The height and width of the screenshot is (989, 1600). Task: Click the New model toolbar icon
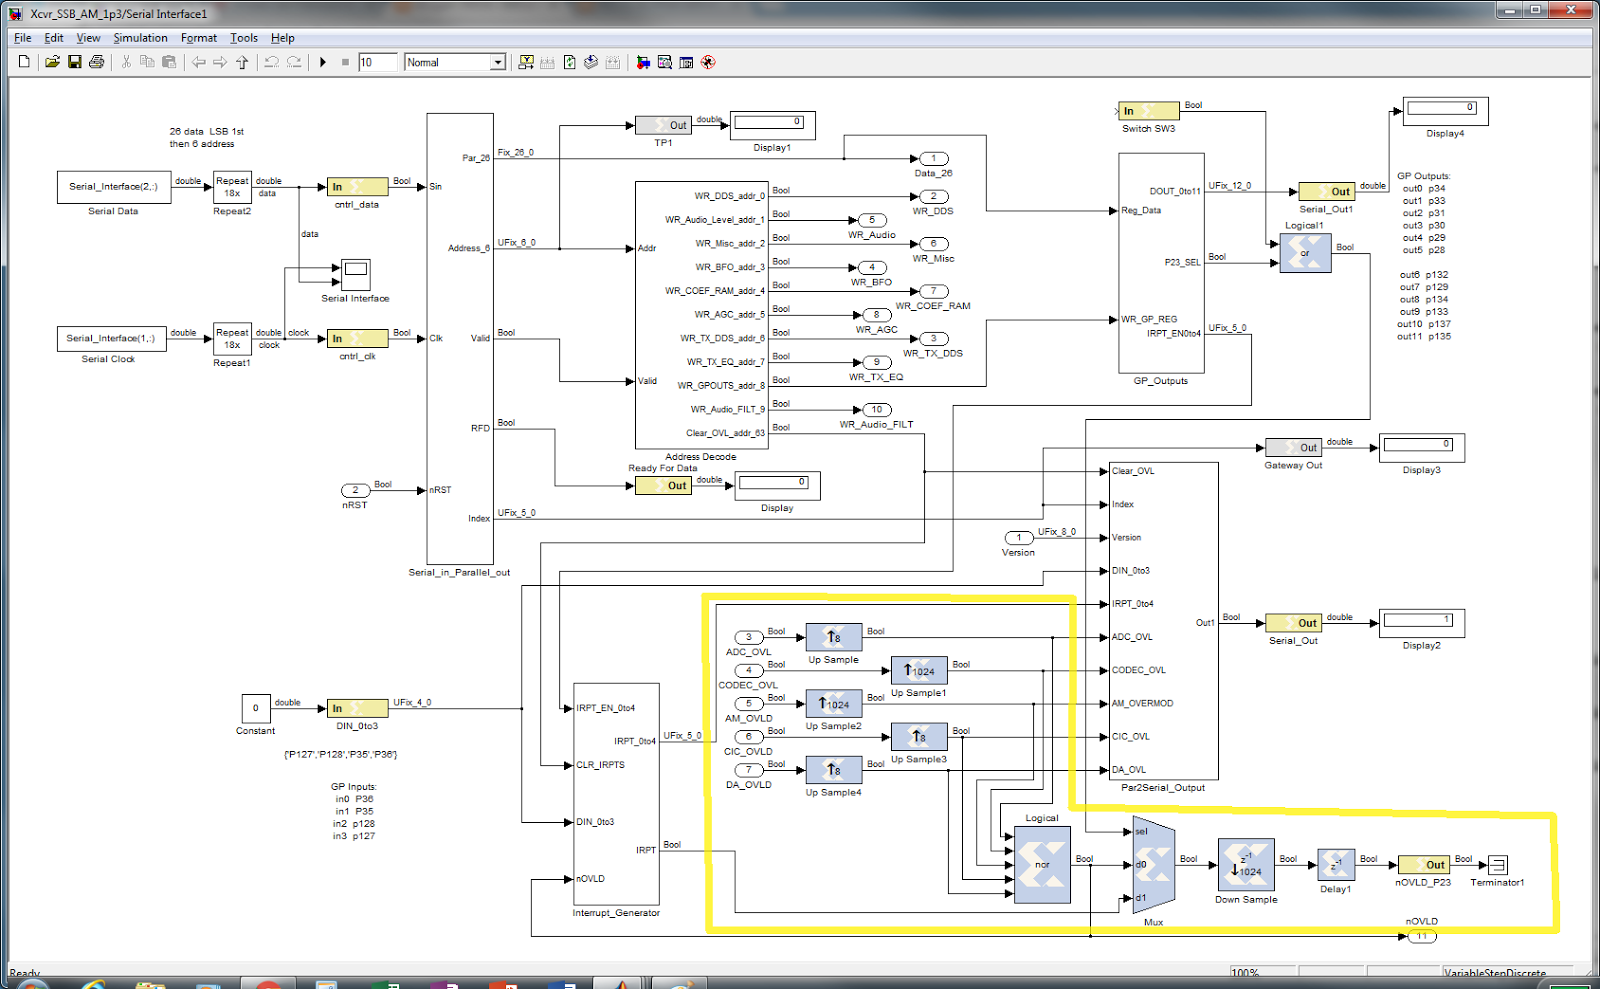pyautogui.click(x=25, y=62)
